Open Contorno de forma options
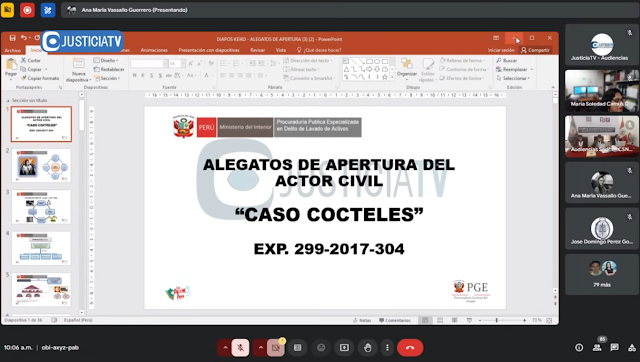640x362 pixels. pyautogui.click(x=463, y=69)
